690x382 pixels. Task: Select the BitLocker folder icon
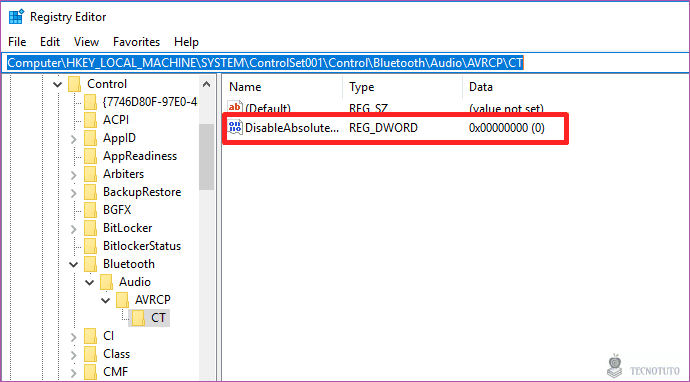click(x=90, y=228)
